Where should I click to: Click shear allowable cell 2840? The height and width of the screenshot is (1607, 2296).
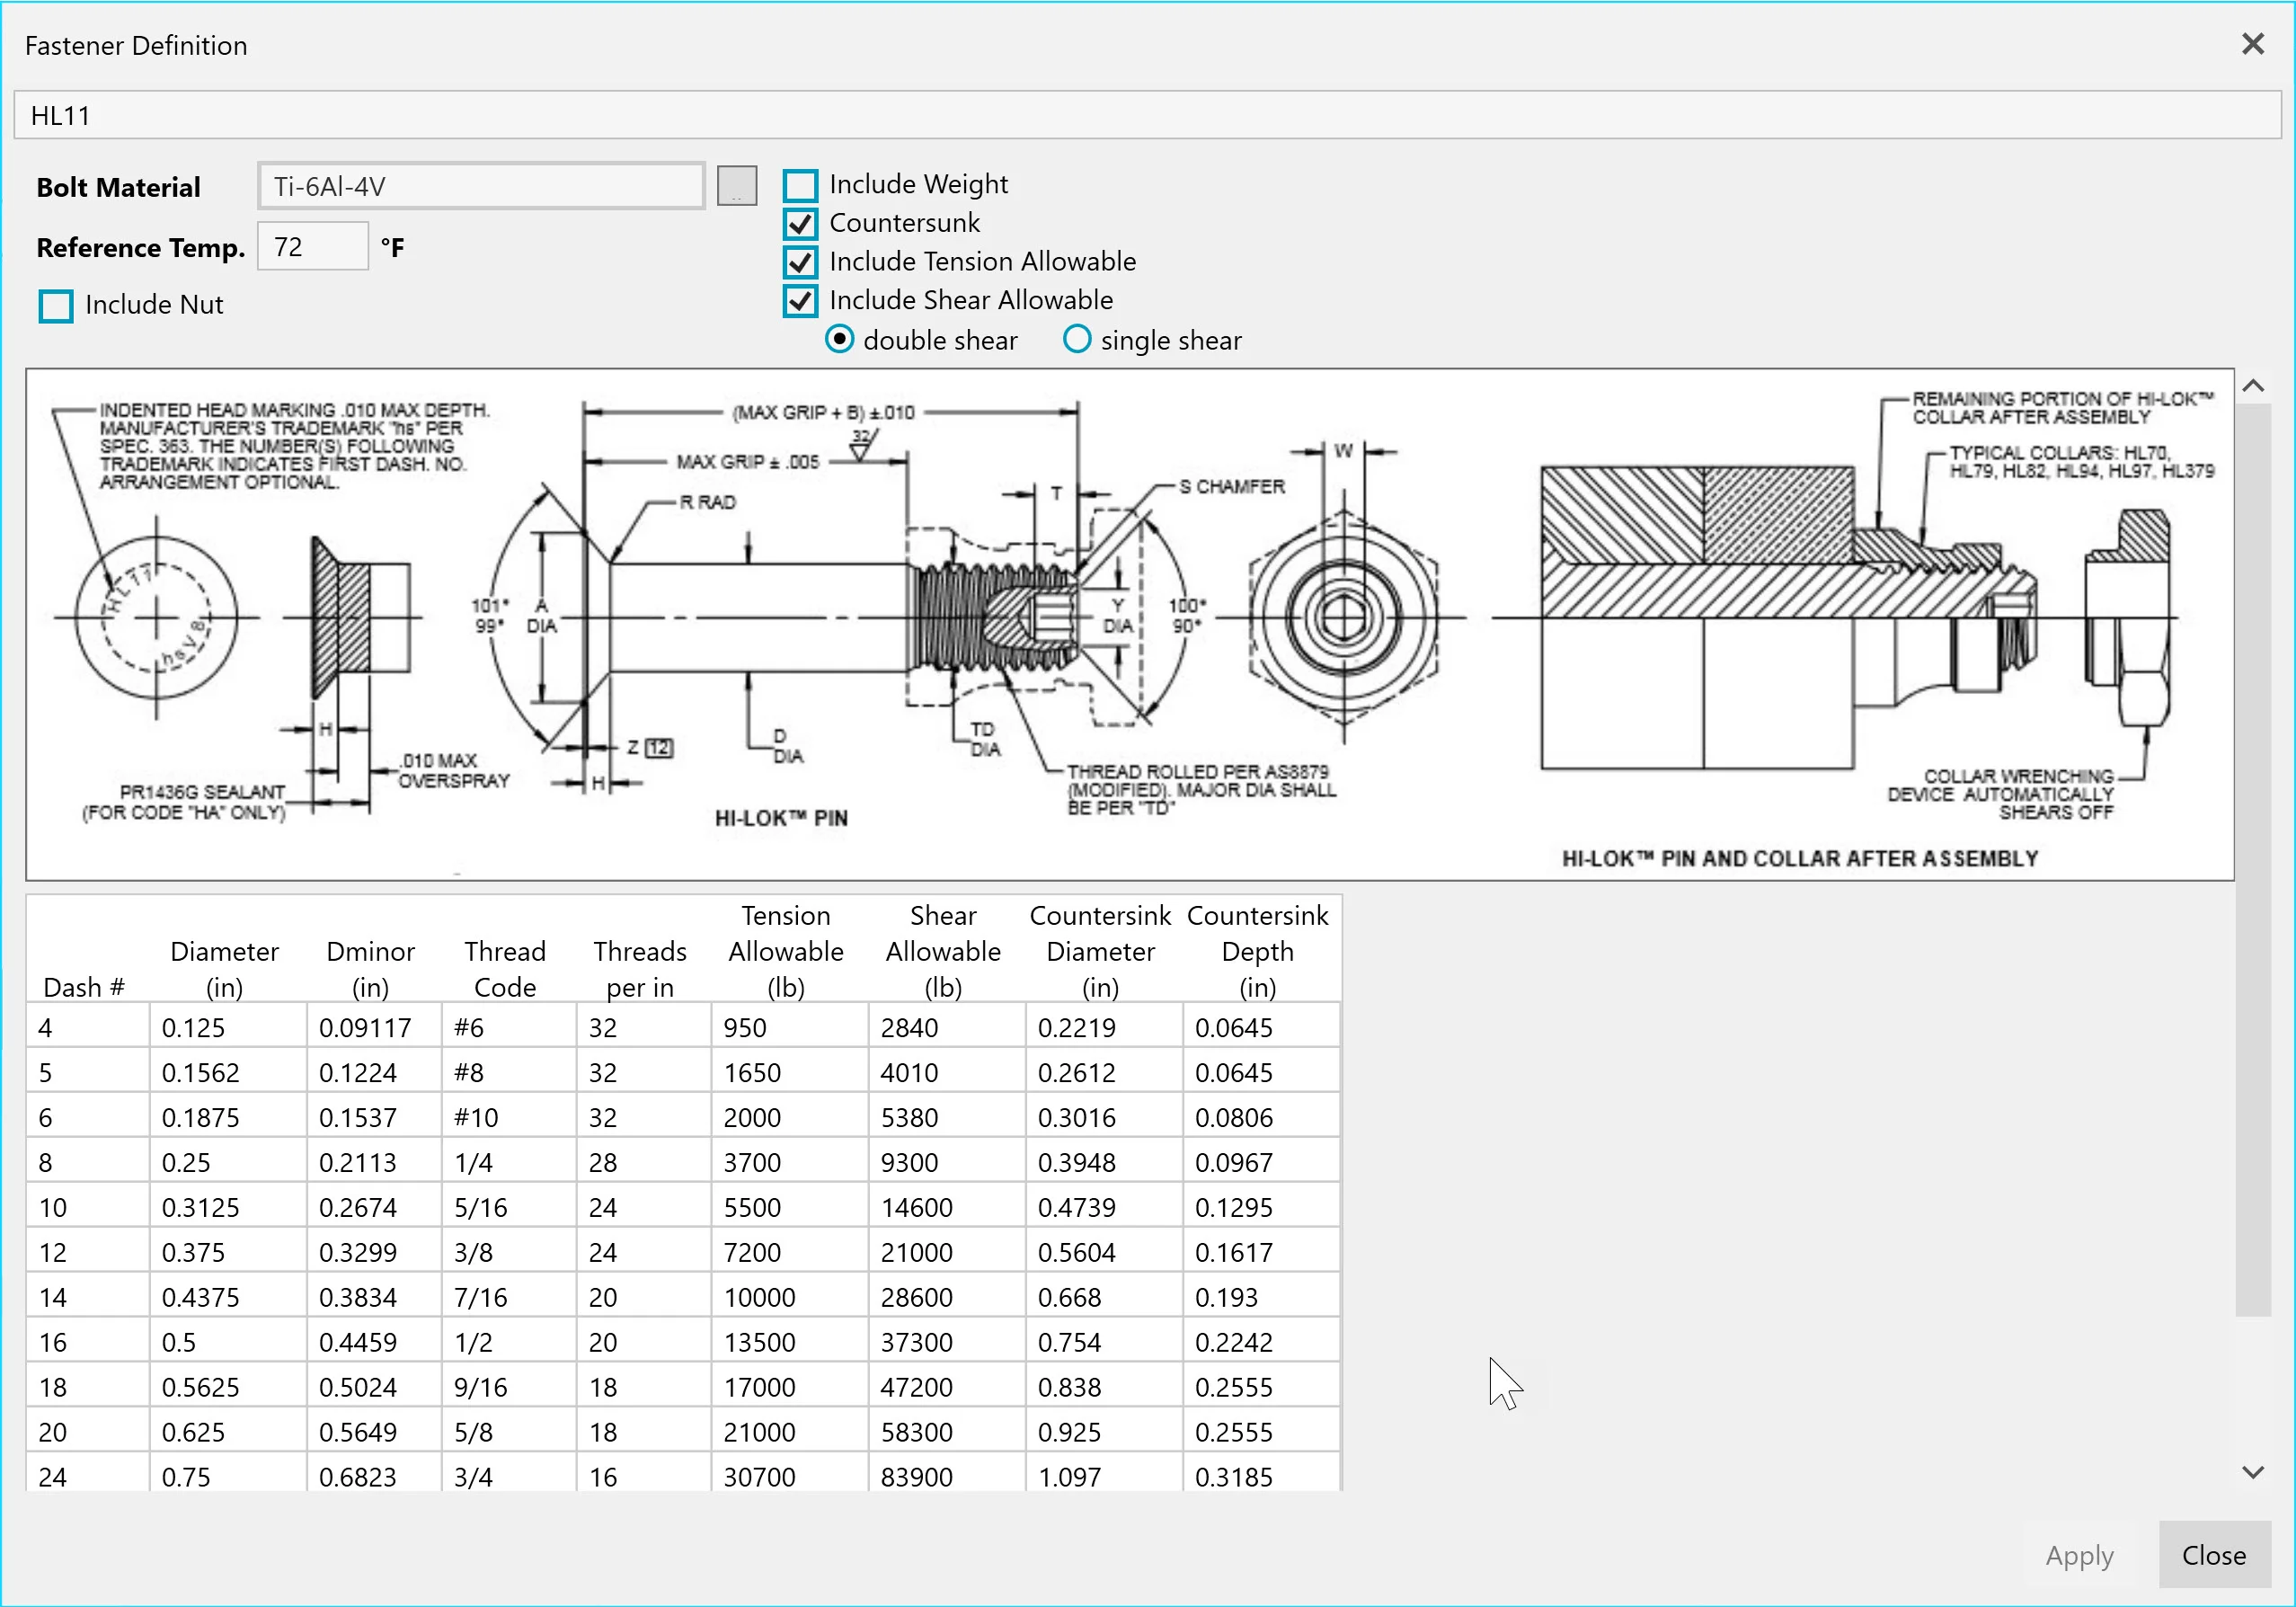tap(947, 1026)
